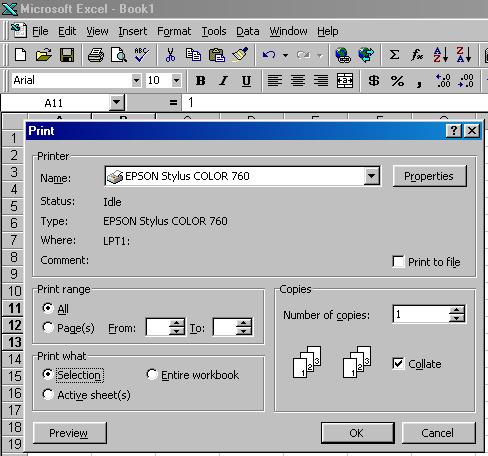Sort Descending with Z-A icon

tap(464, 55)
